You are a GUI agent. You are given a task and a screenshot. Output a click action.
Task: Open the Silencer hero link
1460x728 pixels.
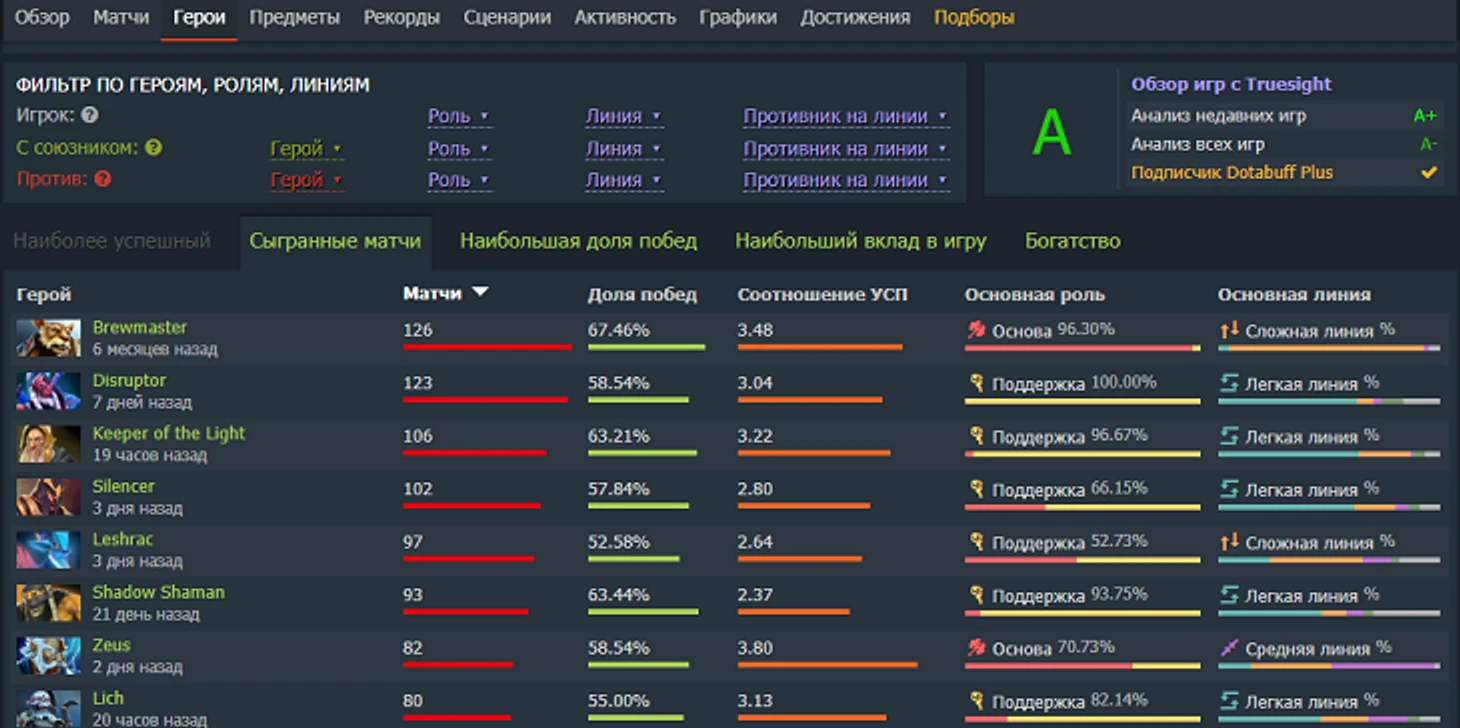click(x=123, y=486)
